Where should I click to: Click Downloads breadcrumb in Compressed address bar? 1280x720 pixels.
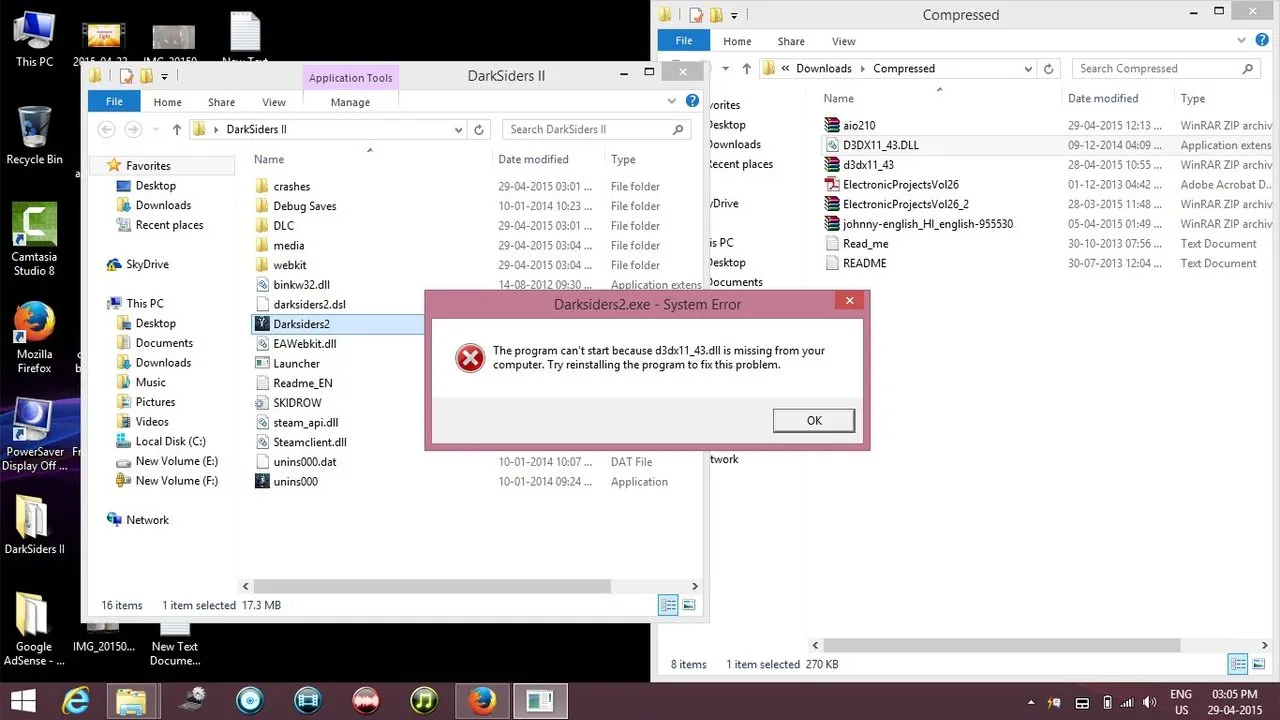[x=823, y=69]
